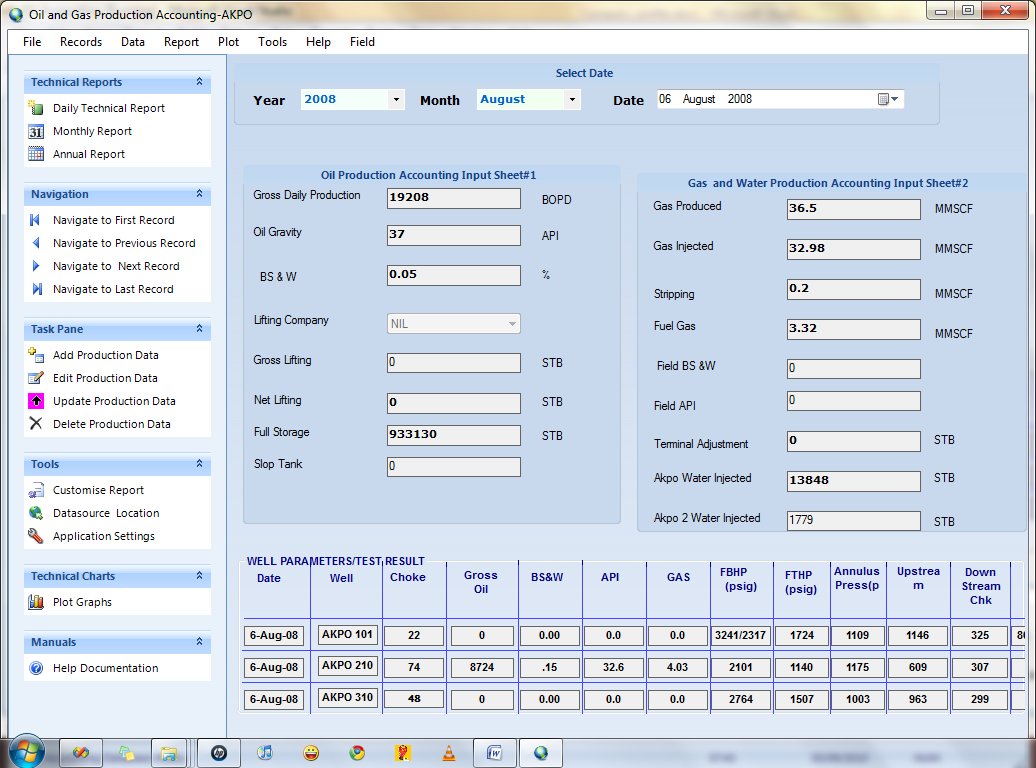Open the Plot menu

click(228, 42)
